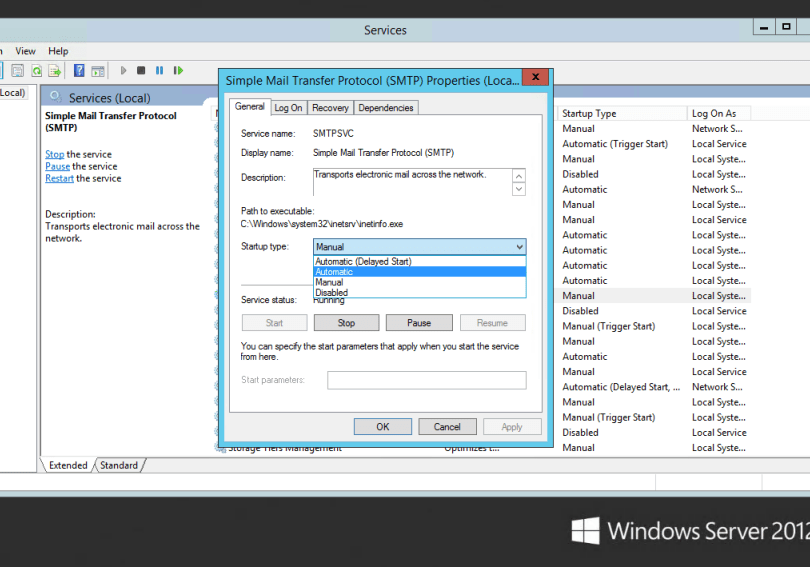Viewport: 810px width, 567px height.
Task: Click the Transports electronic mail description inside dialog
Action: click(x=400, y=175)
